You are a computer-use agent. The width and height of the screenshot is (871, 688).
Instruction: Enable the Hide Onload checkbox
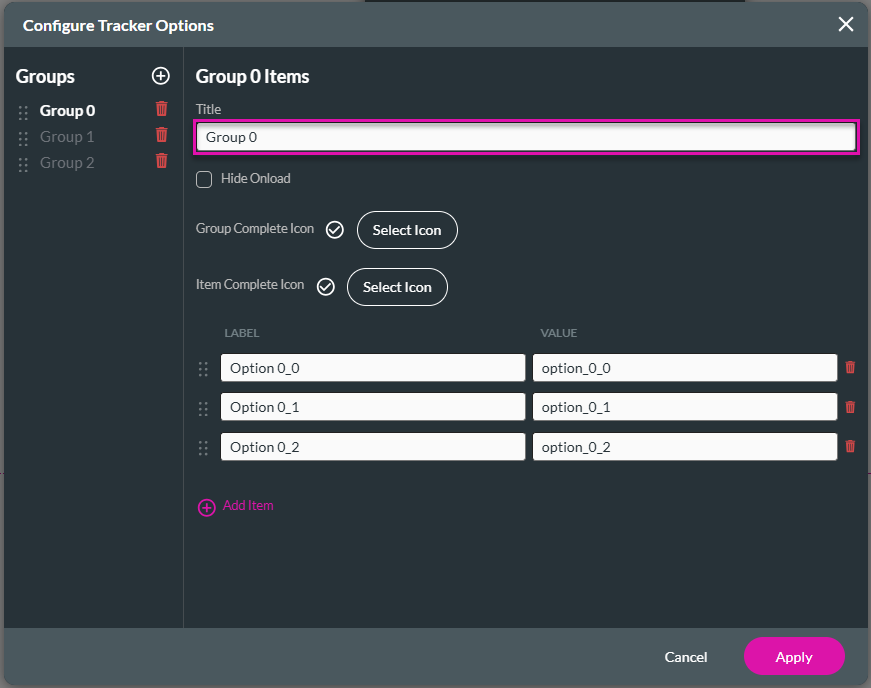click(204, 179)
